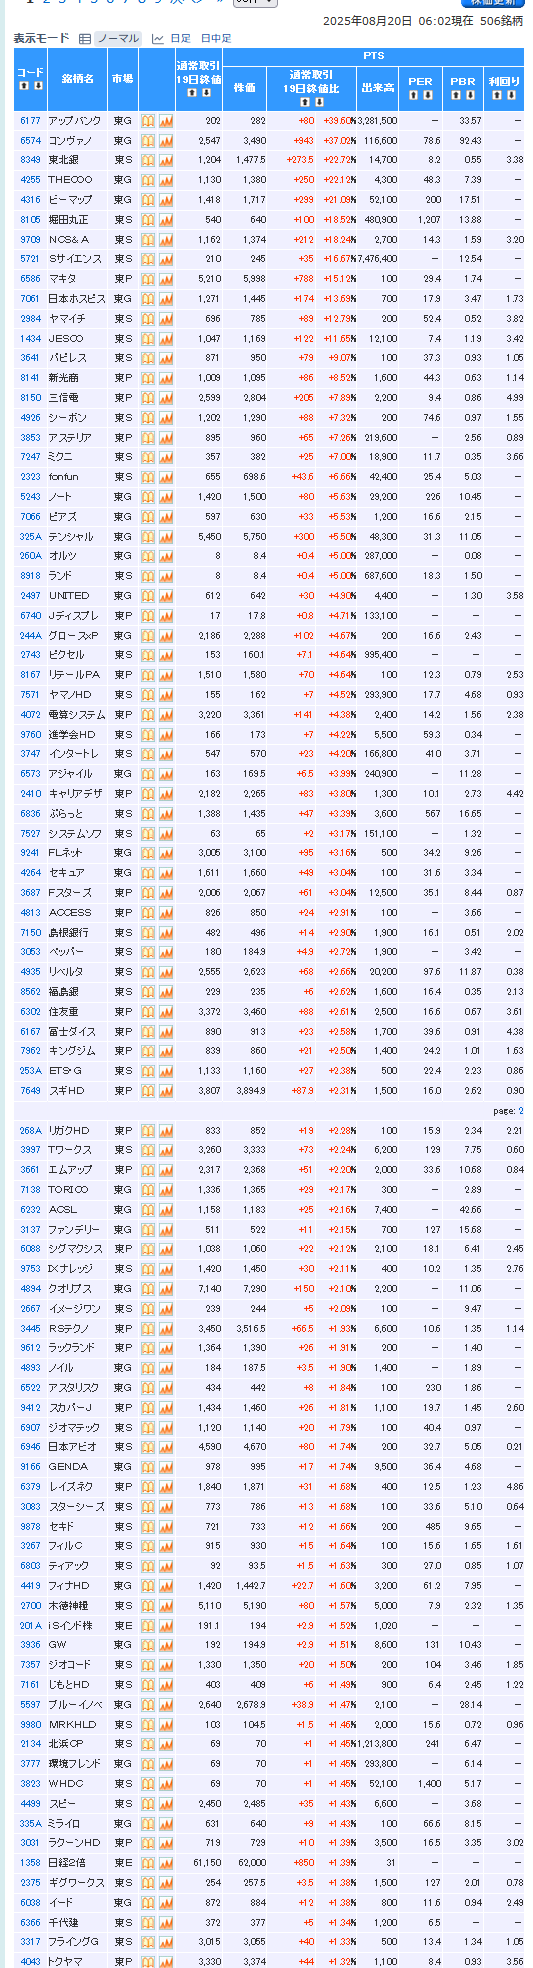The height and width of the screenshot is (1968, 533).
Task: Open stock code 268A link
Action: point(30,1131)
